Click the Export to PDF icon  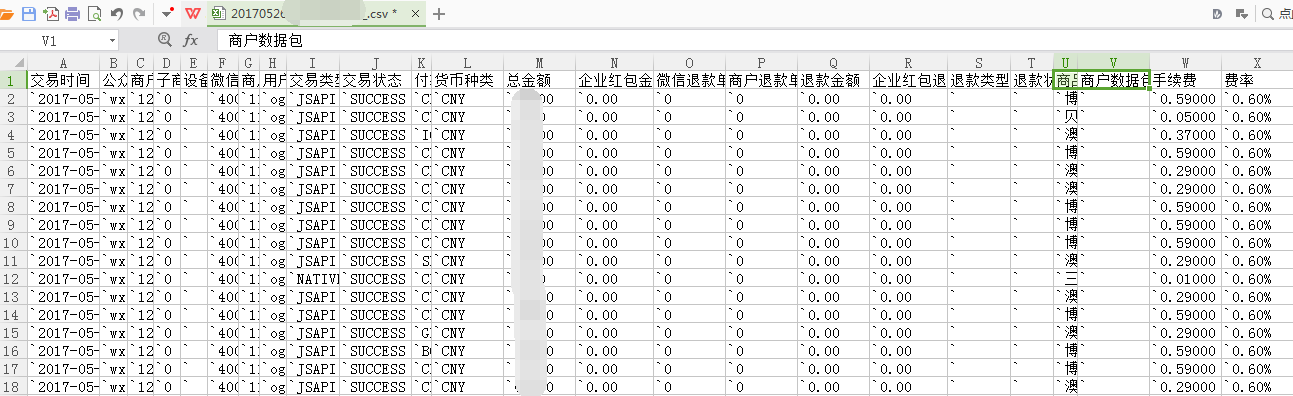[50, 14]
